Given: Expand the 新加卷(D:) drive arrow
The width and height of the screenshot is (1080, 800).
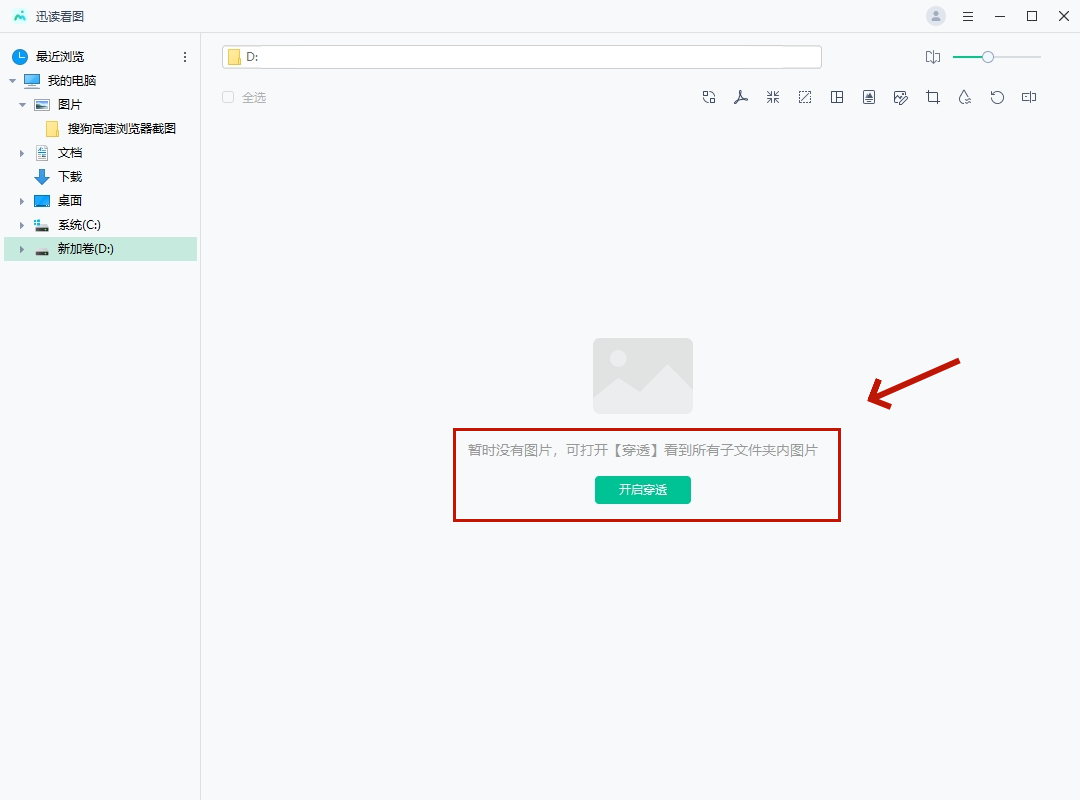Looking at the screenshot, I should coord(22,249).
